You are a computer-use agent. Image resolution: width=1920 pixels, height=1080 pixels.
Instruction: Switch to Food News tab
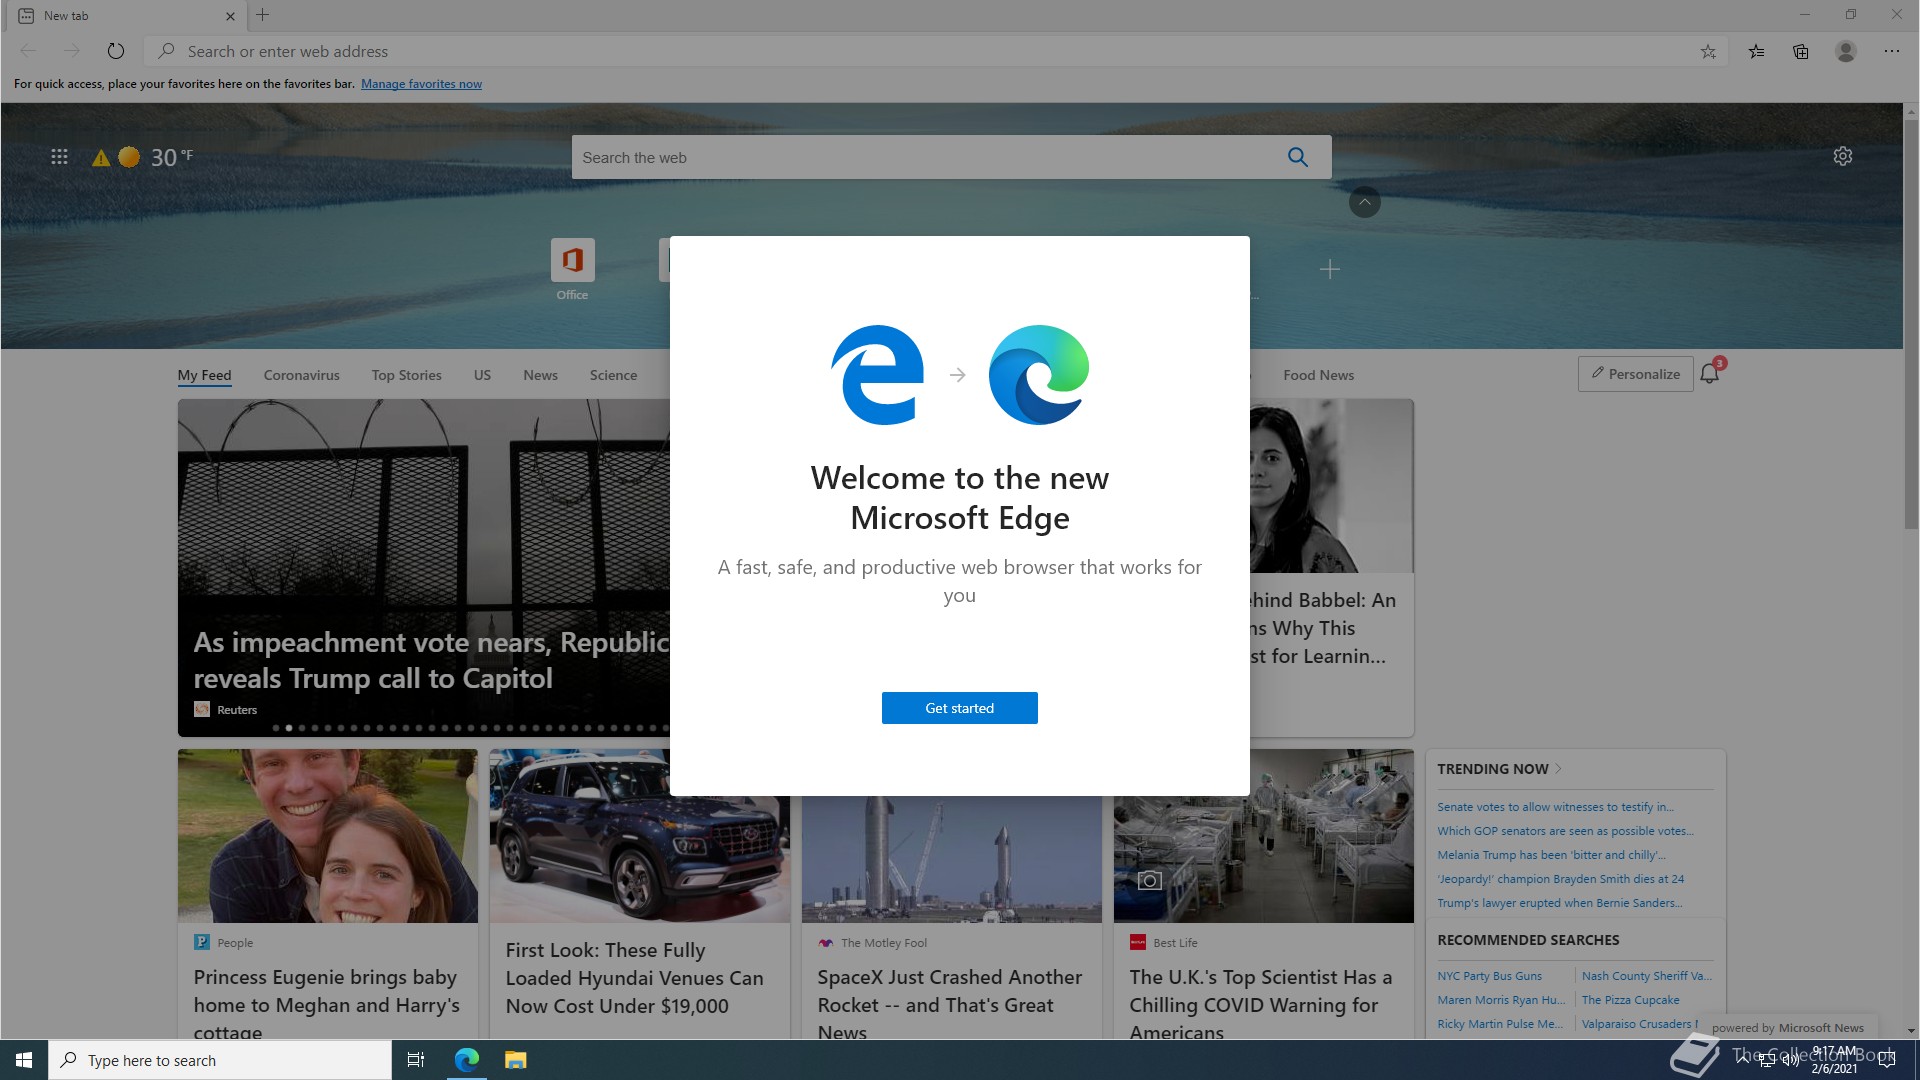(x=1318, y=375)
